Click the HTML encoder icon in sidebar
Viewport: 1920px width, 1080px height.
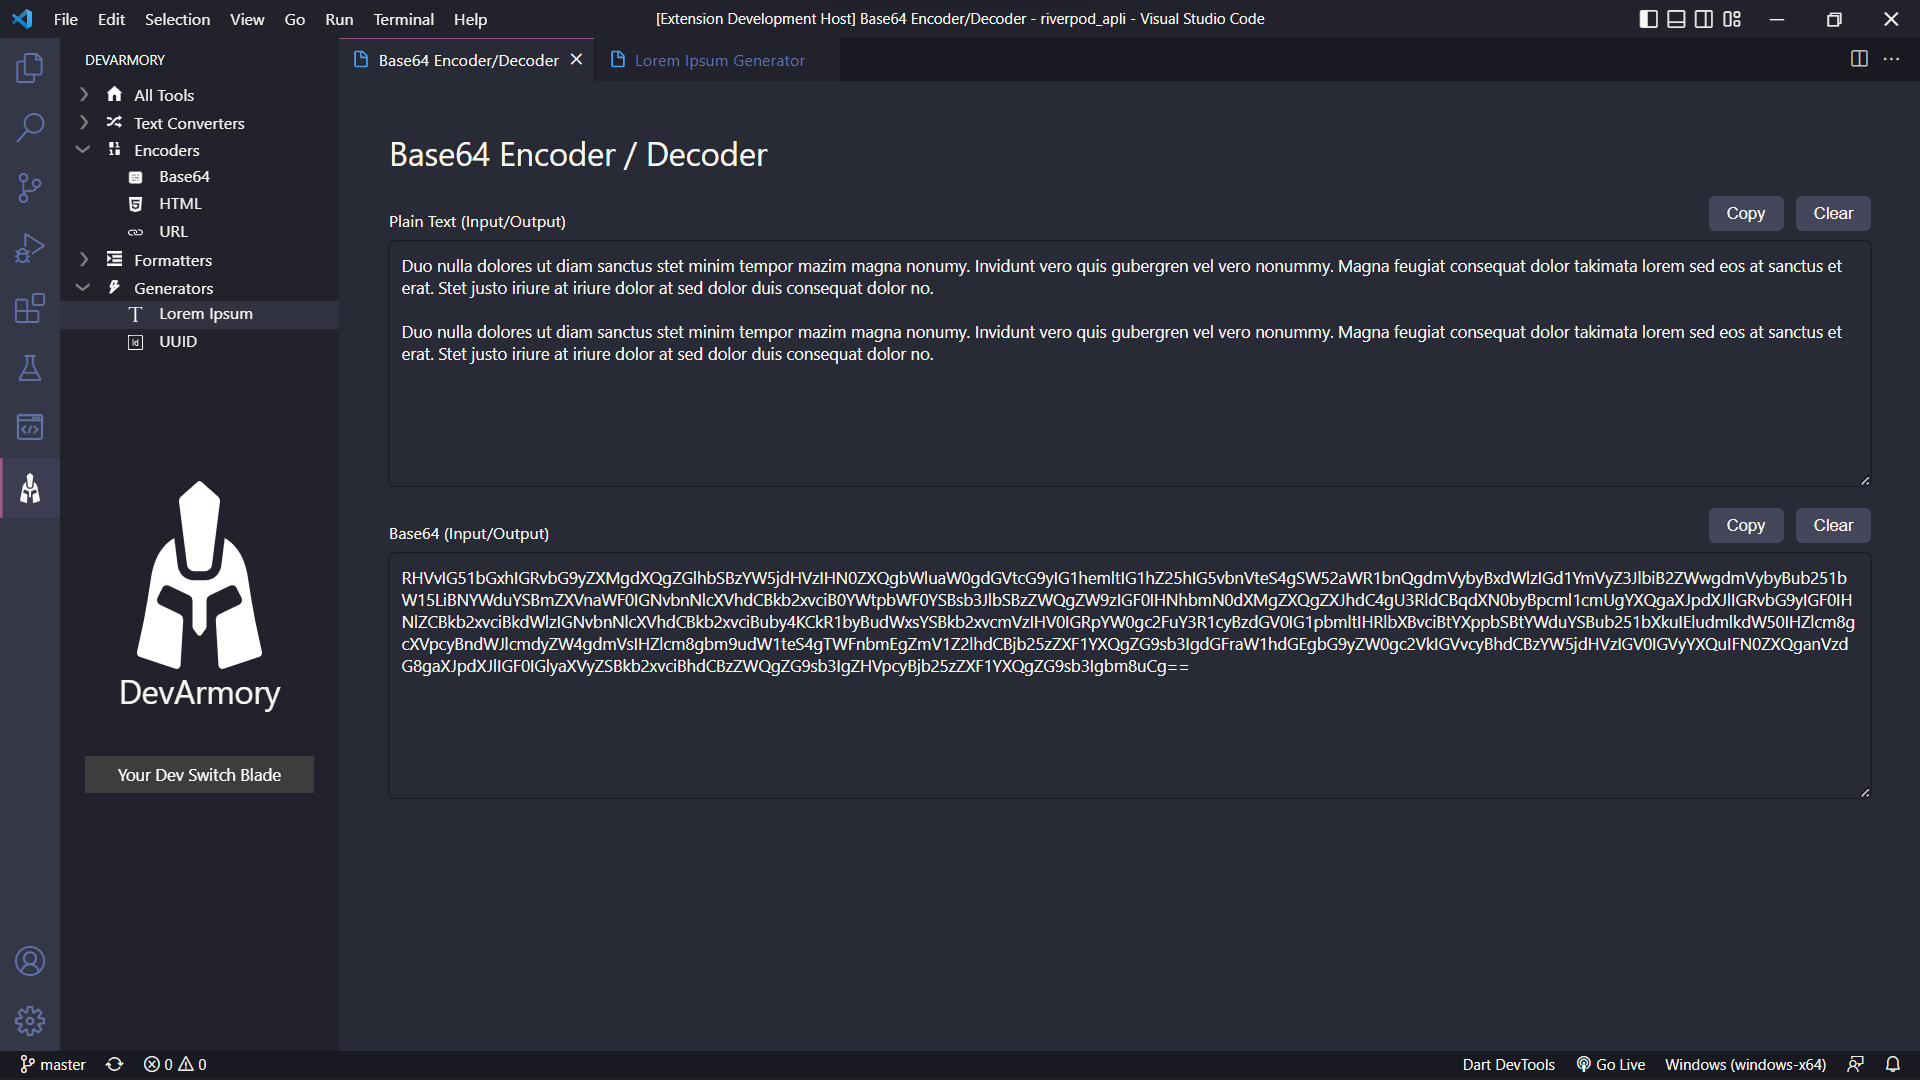pyautogui.click(x=136, y=204)
